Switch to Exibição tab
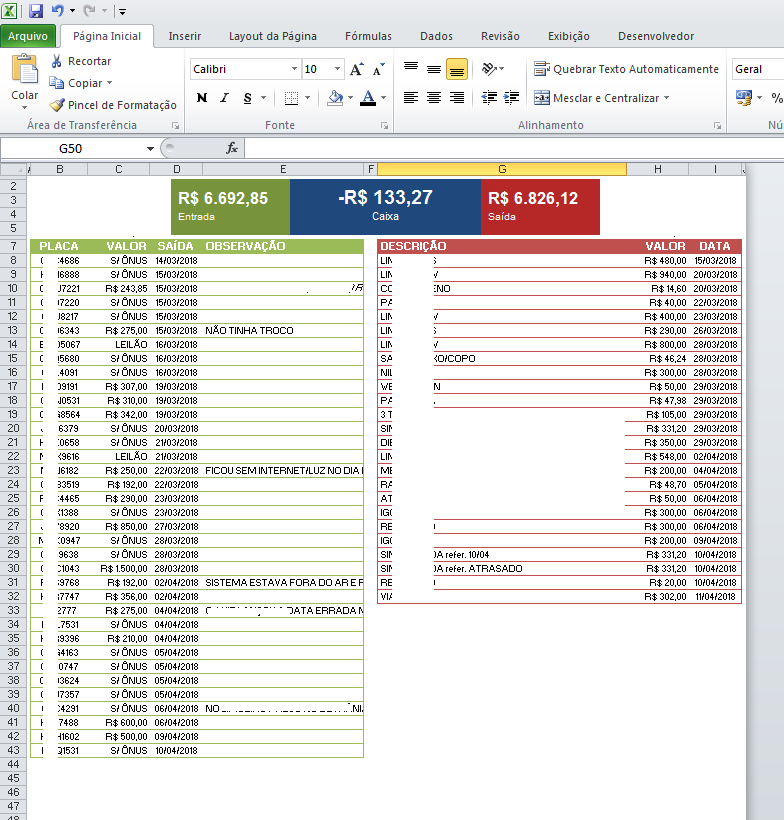 click(x=569, y=36)
